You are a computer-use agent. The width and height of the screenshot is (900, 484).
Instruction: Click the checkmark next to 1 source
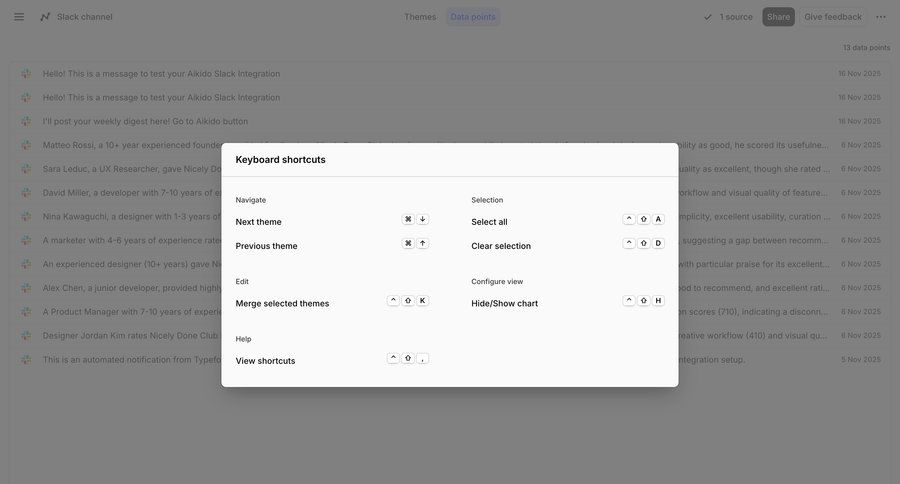pos(708,17)
